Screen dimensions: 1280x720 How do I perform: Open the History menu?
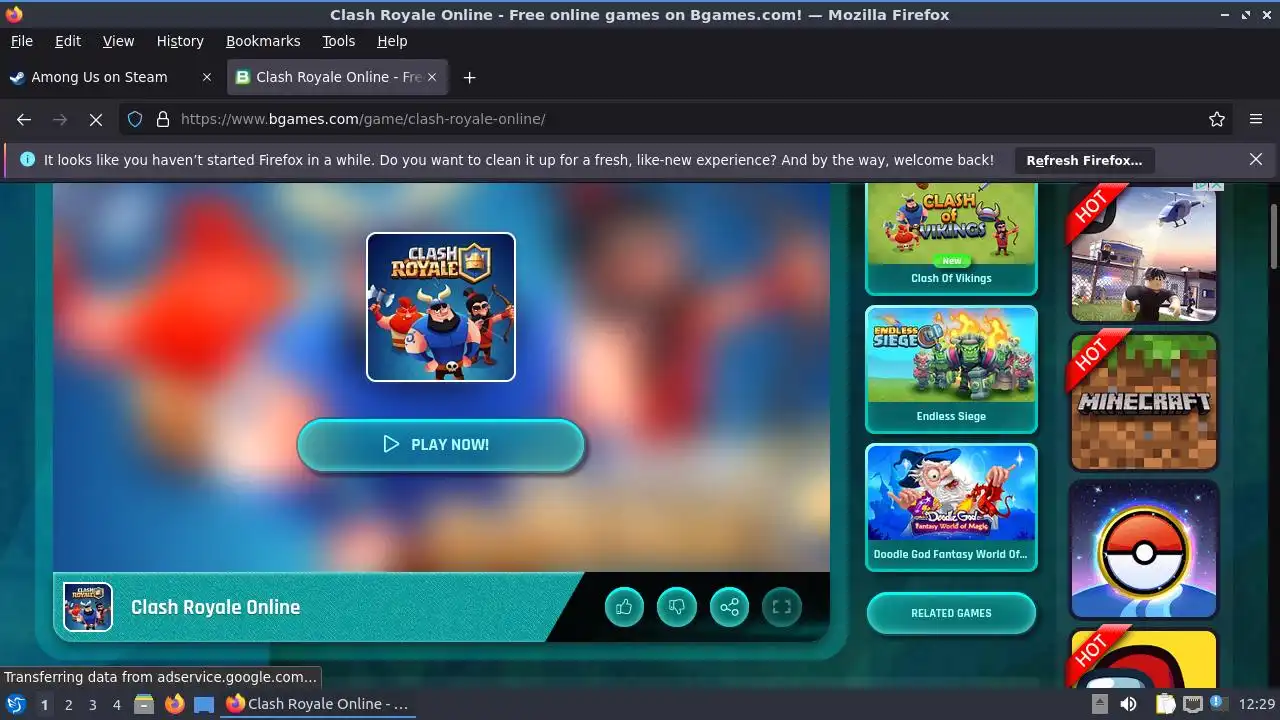[x=180, y=41]
